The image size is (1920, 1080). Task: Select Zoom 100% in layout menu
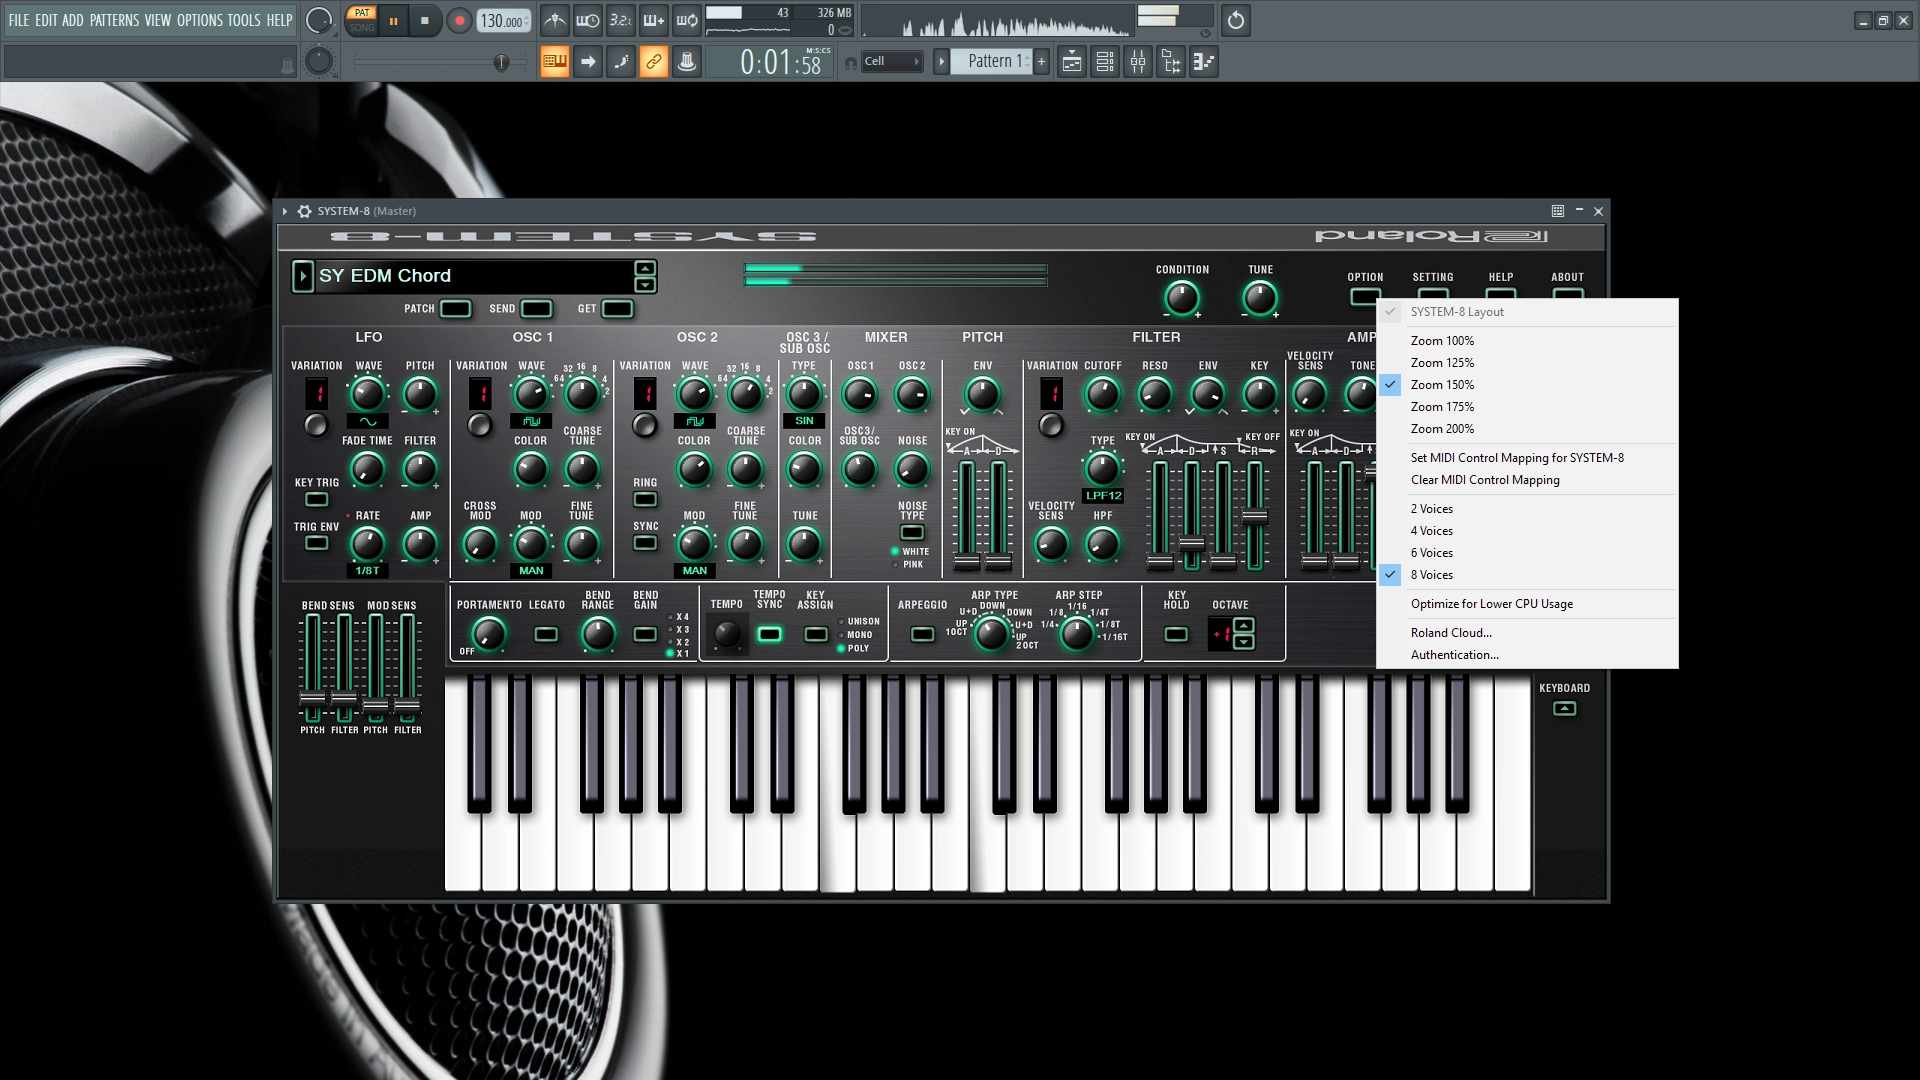click(x=1527, y=341)
